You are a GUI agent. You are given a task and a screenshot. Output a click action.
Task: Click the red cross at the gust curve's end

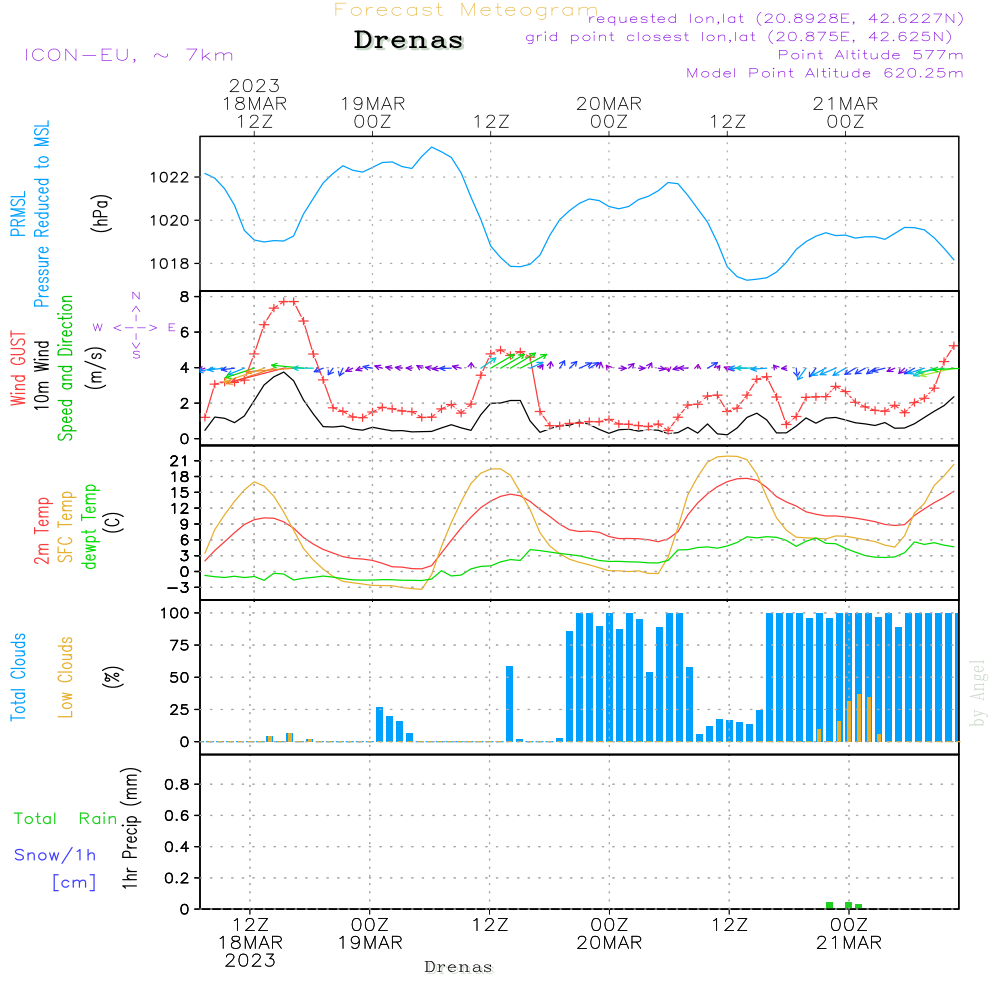click(x=954, y=345)
